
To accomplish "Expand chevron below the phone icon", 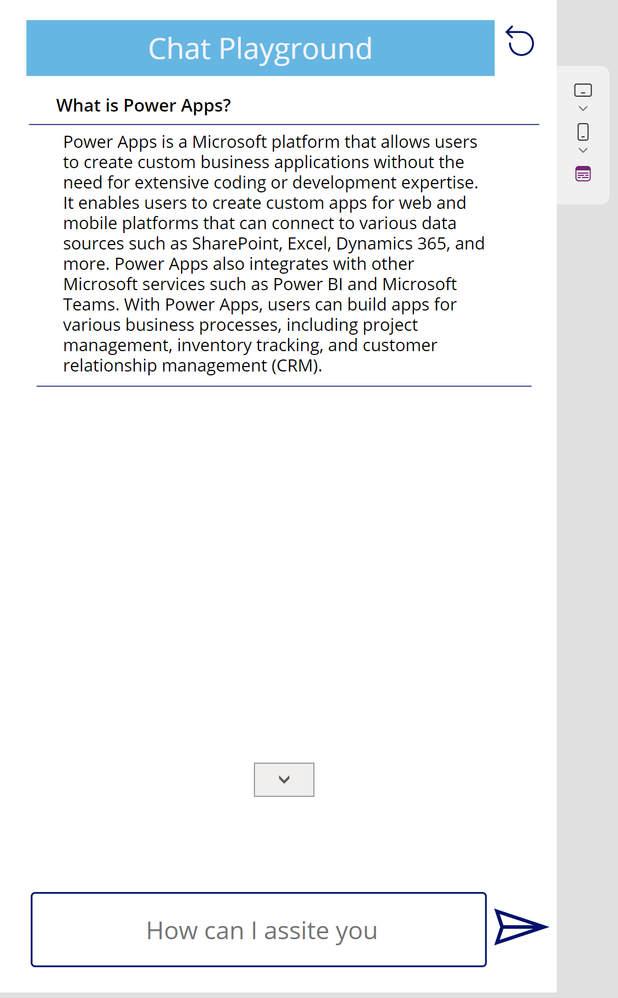I will click(x=583, y=150).
